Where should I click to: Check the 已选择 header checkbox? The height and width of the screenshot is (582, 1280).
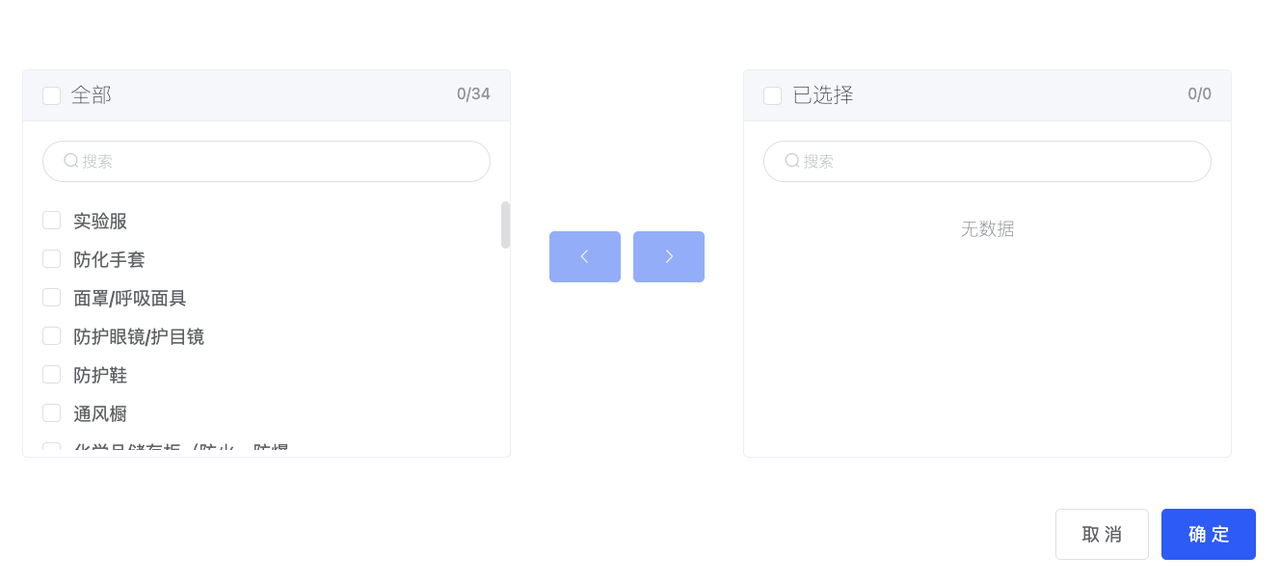[x=773, y=96]
